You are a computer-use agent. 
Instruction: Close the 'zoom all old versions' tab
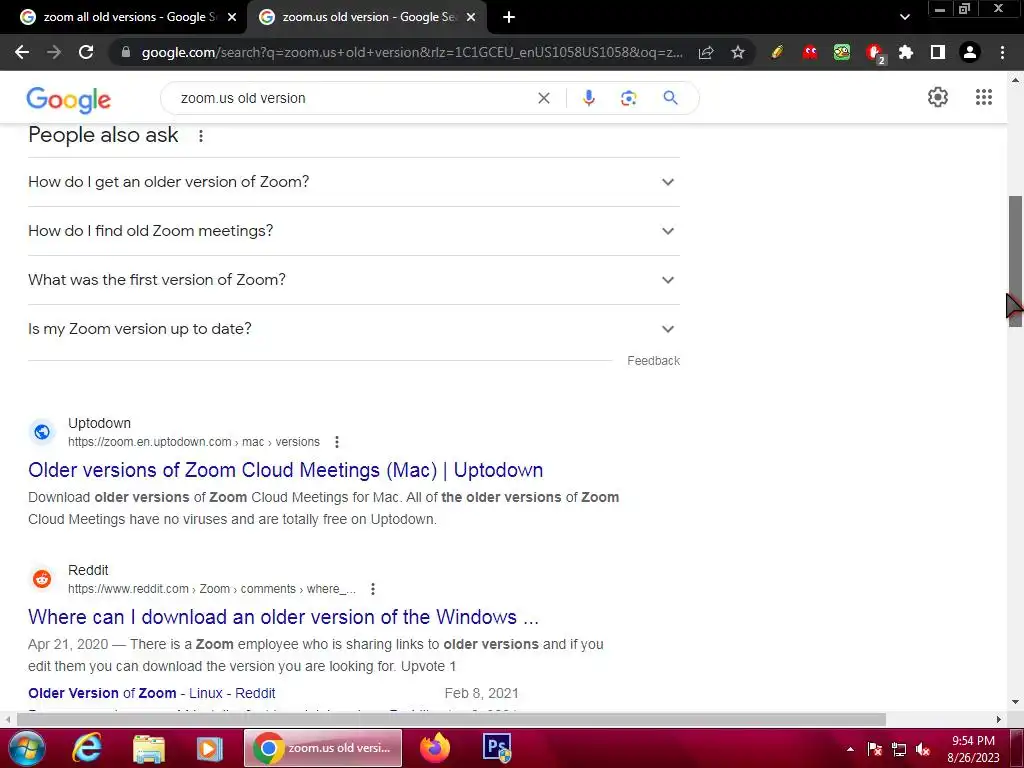232,17
